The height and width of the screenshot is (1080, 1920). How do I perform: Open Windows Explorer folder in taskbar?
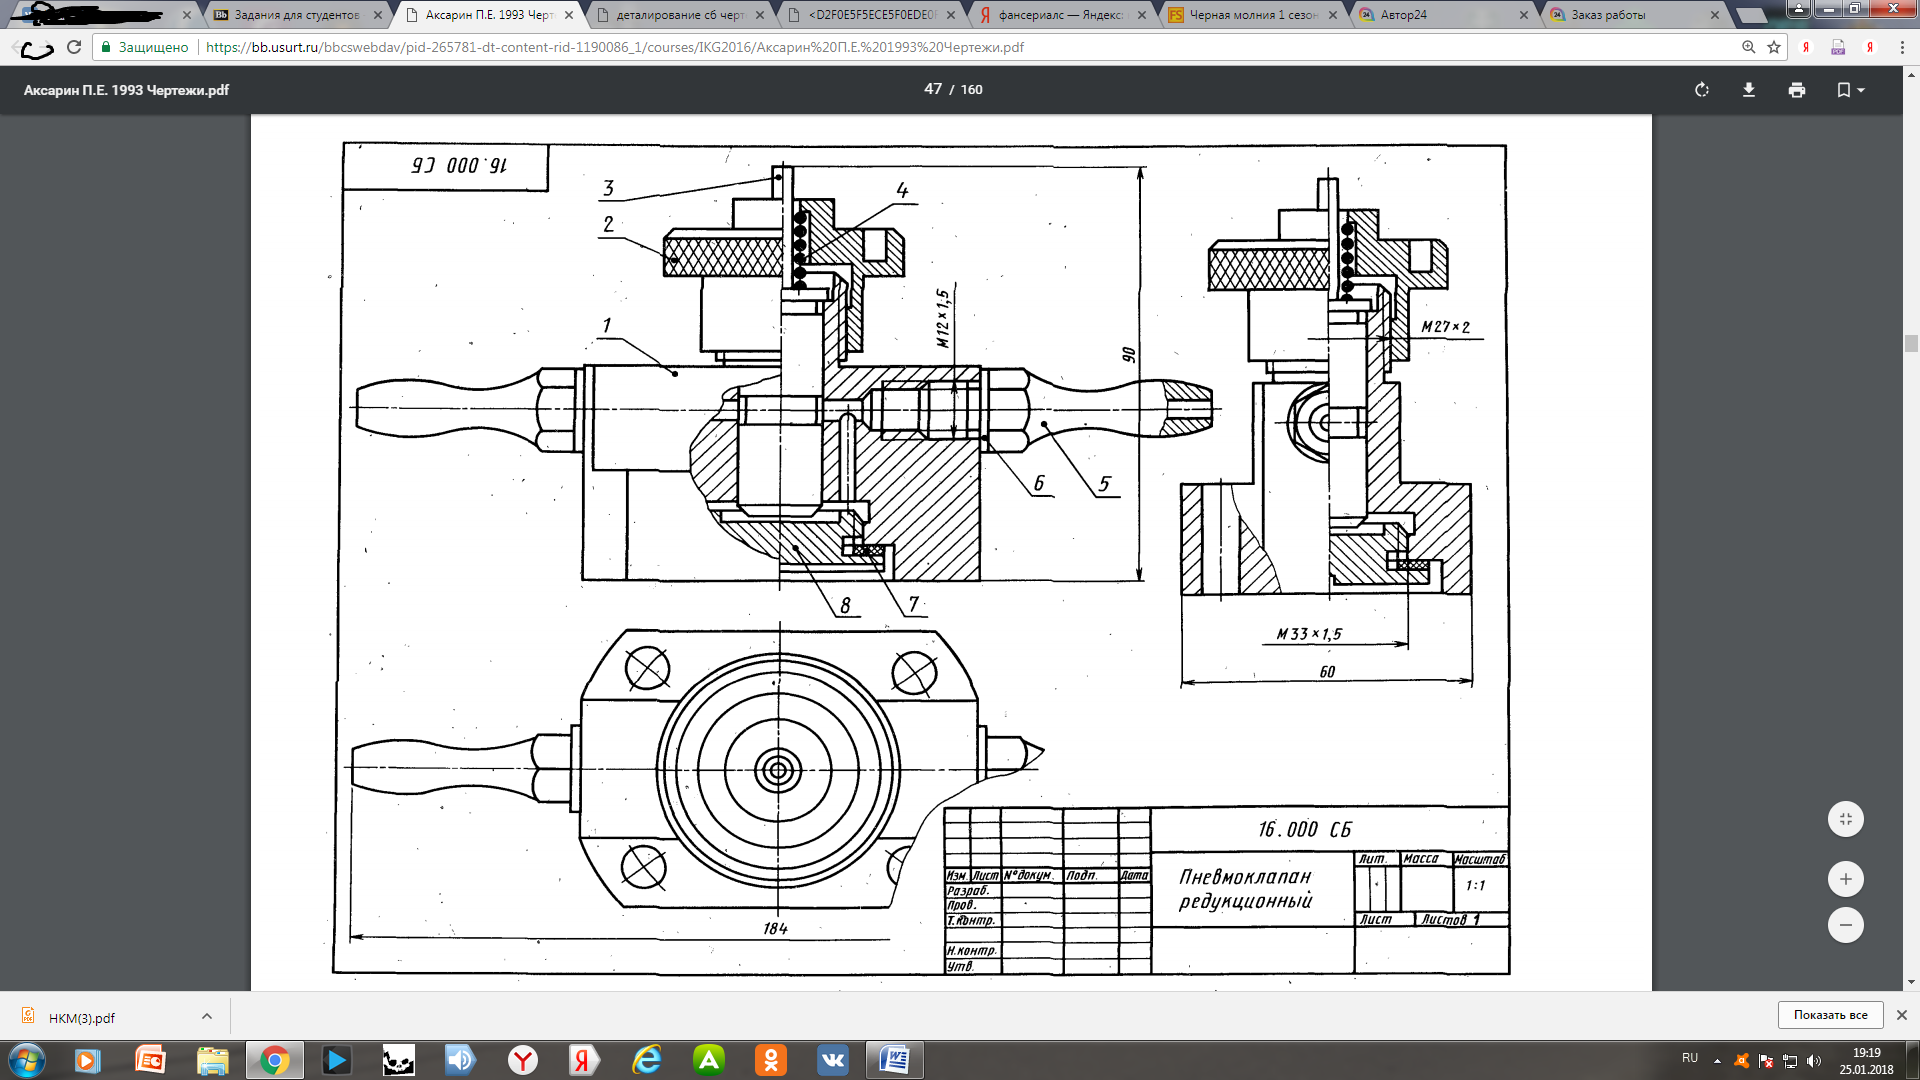[x=212, y=1060]
